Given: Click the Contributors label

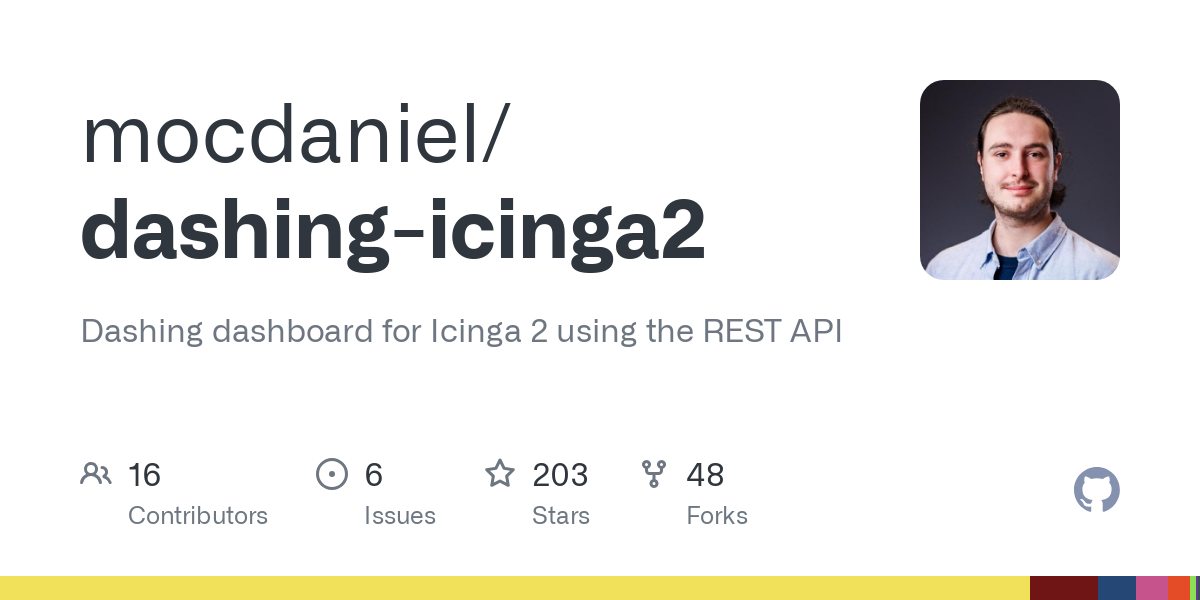Looking at the screenshot, I should [198, 516].
